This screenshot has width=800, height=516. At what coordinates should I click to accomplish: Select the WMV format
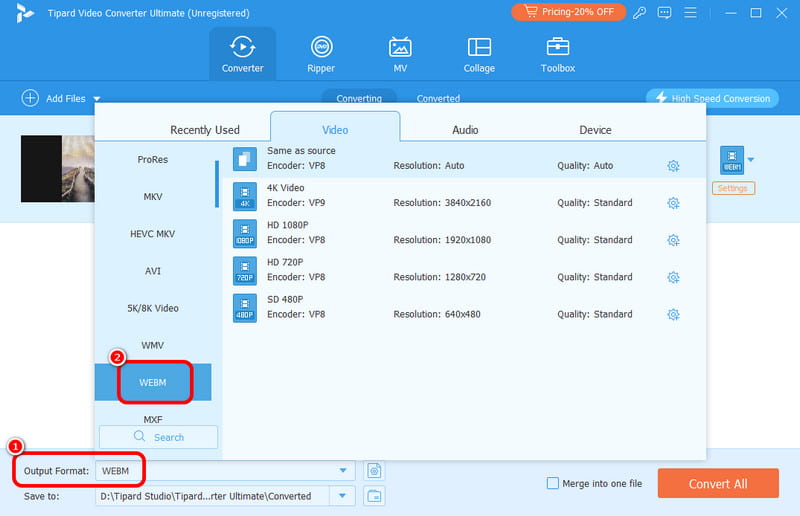coord(153,346)
